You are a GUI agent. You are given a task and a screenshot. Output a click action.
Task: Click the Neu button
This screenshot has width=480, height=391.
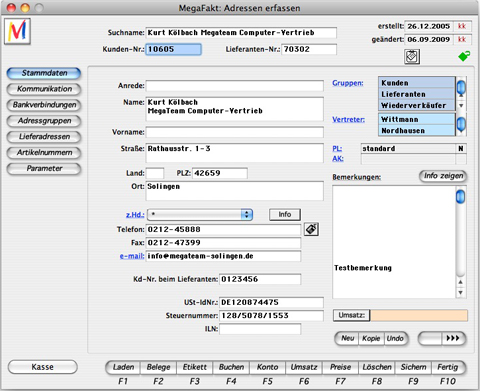click(x=347, y=338)
